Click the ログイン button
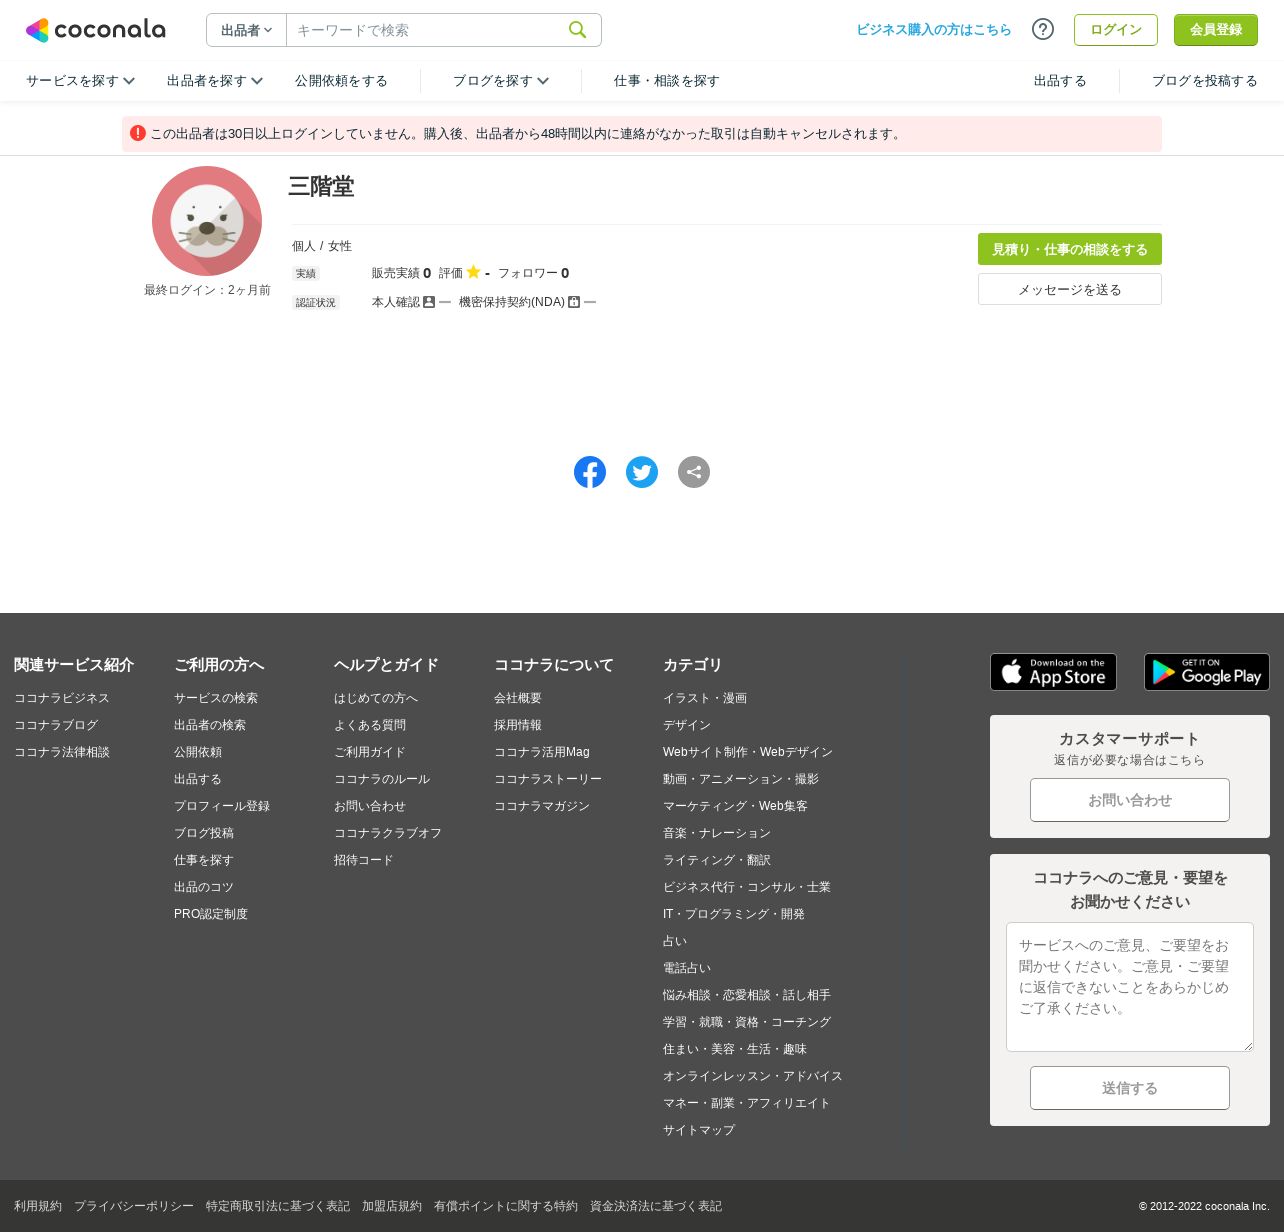 pyautogui.click(x=1116, y=30)
